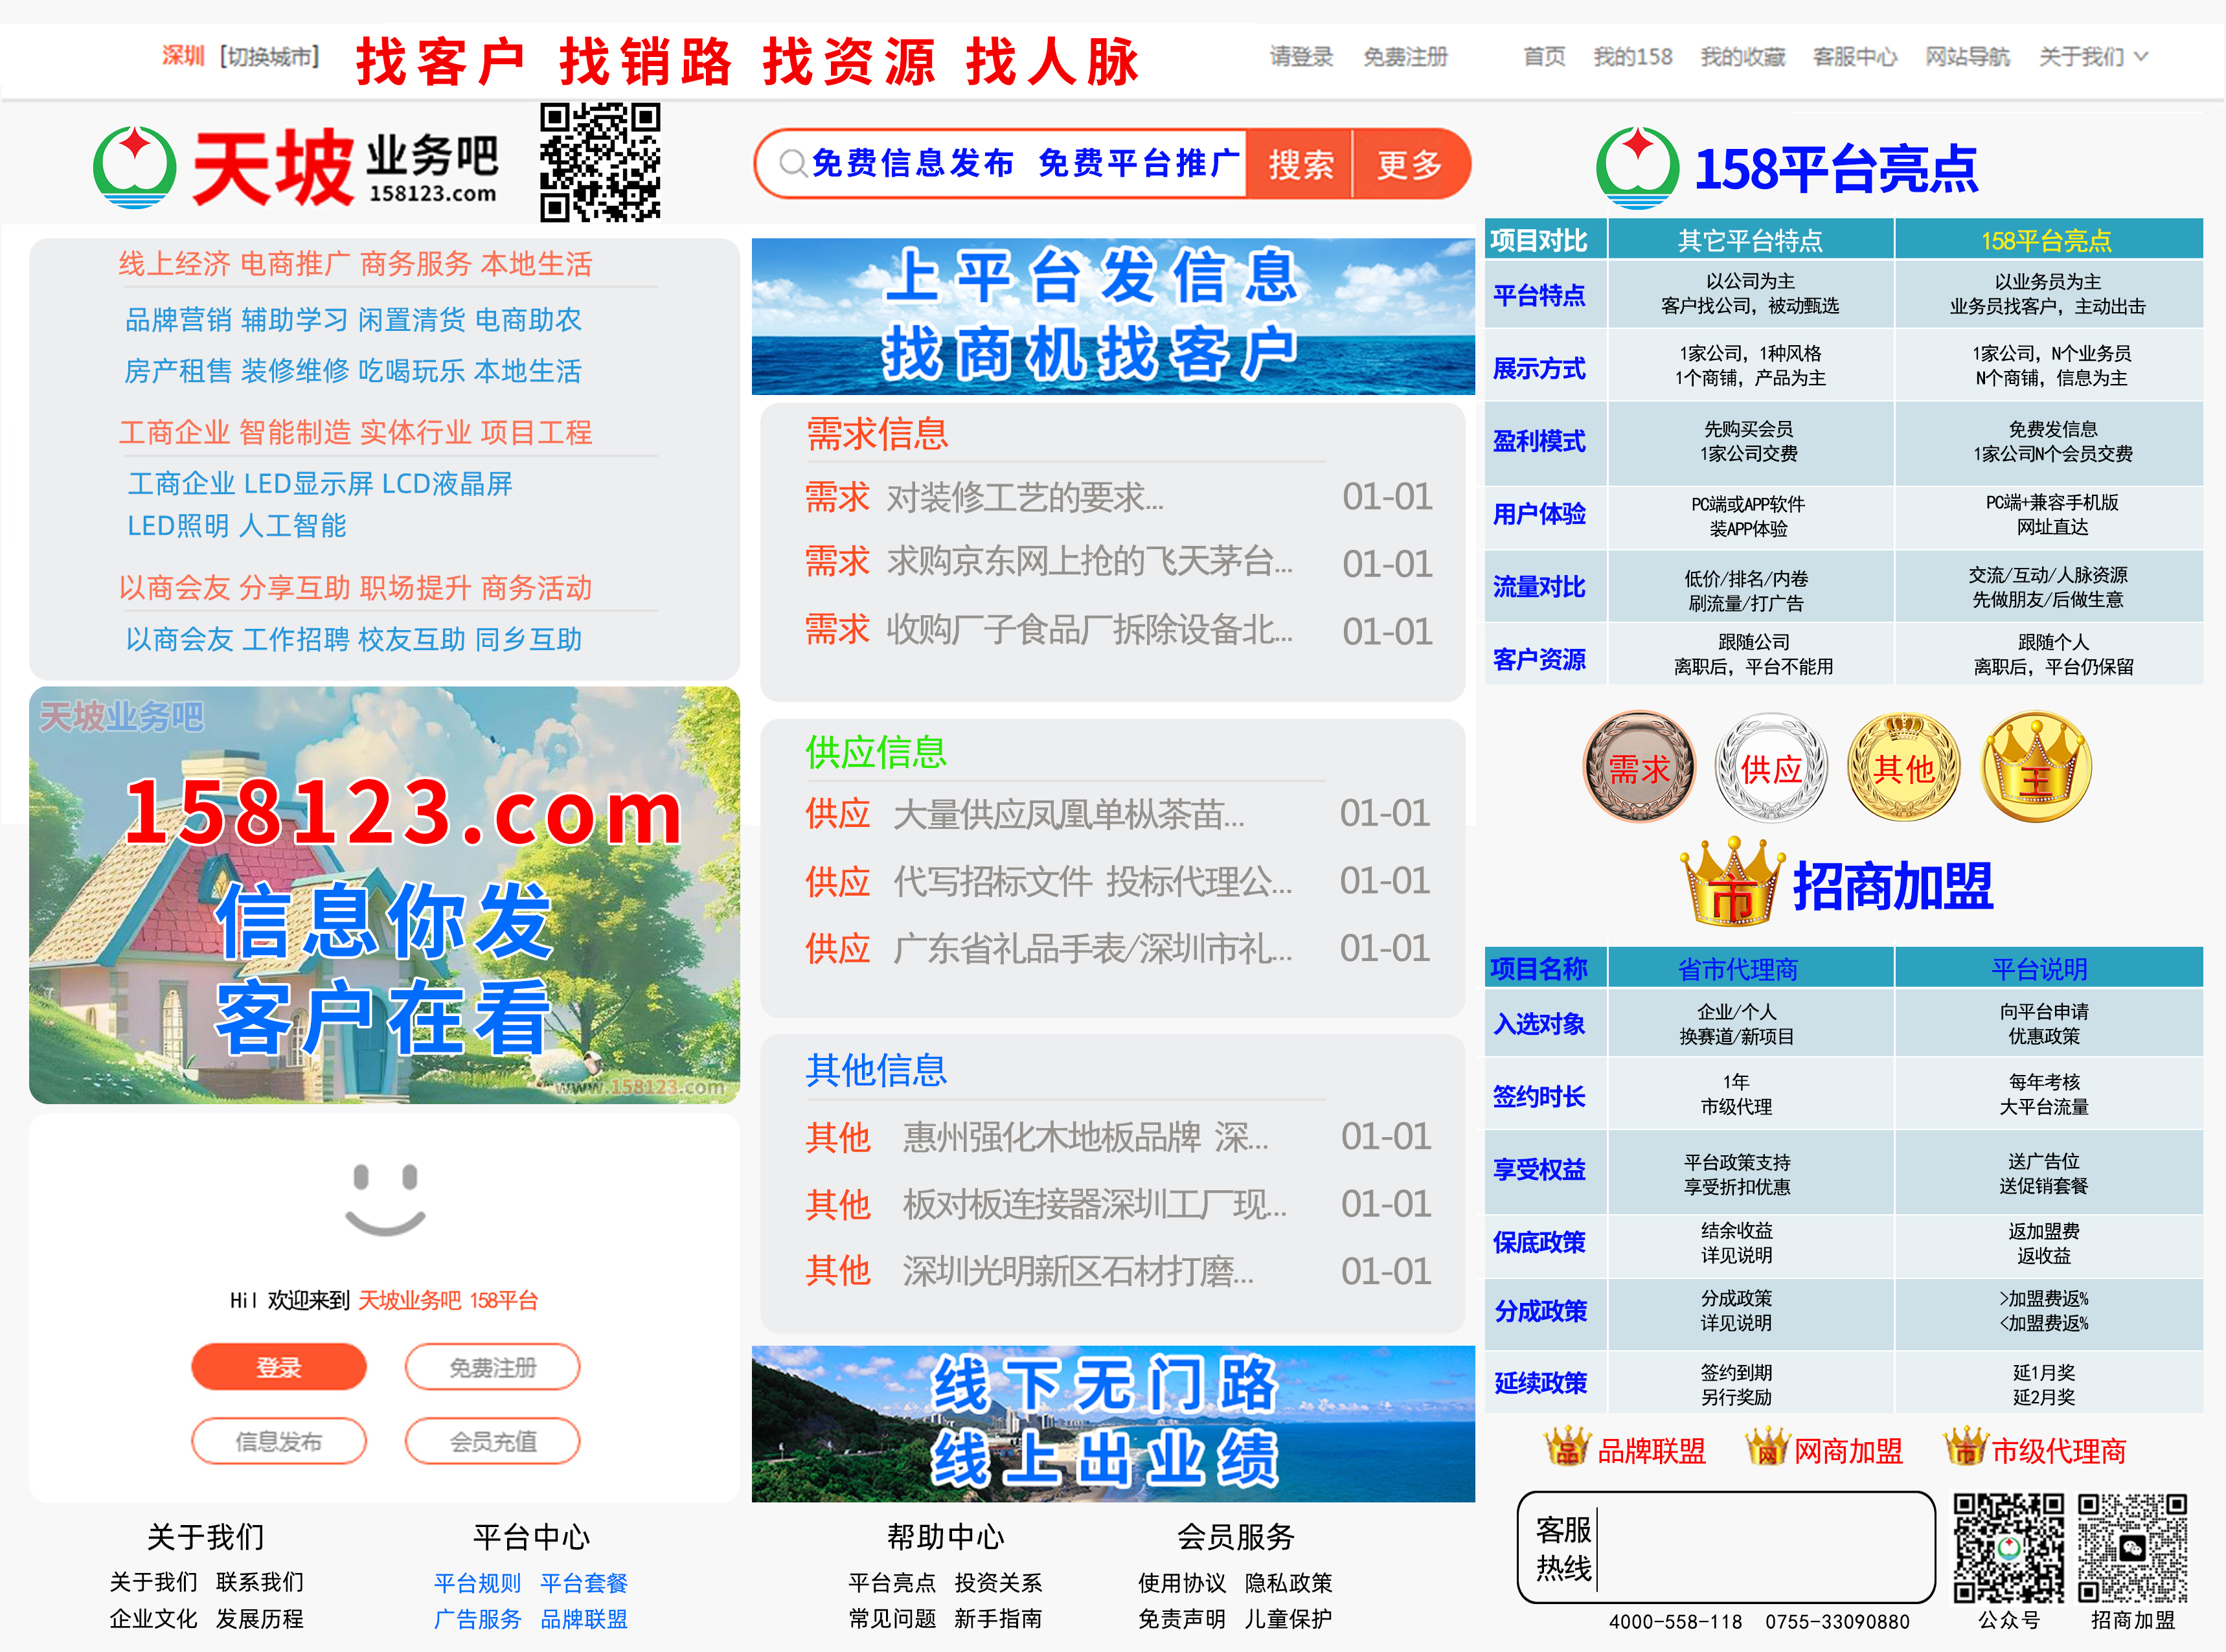This screenshot has width=2226, height=1652.
Task: Click the 招商加盟 QR code at bottom
Action: click(x=2132, y=1548)
